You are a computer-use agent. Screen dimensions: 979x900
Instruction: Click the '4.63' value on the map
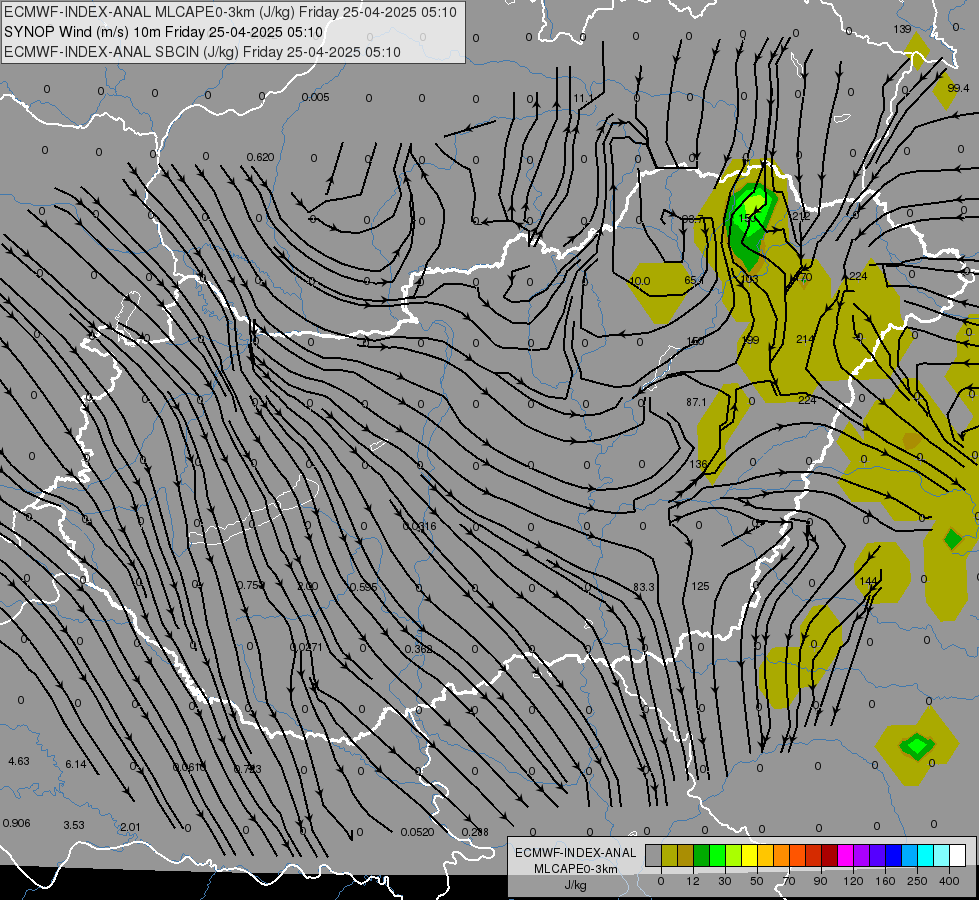pos(19,761)
